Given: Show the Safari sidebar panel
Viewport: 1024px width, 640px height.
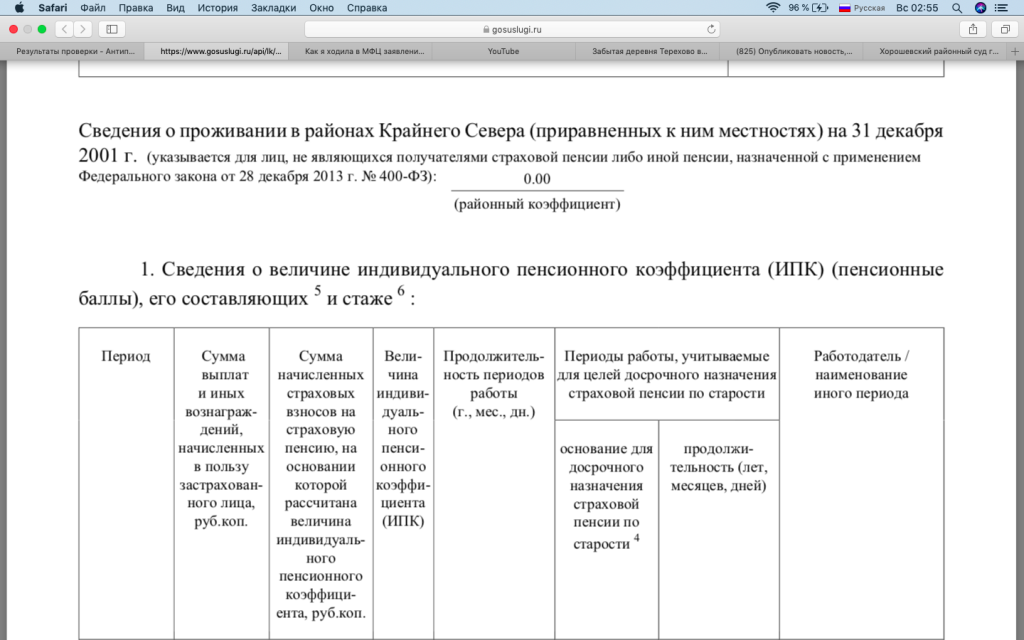Looking at the screenshot, I should (x=110, y=29).
